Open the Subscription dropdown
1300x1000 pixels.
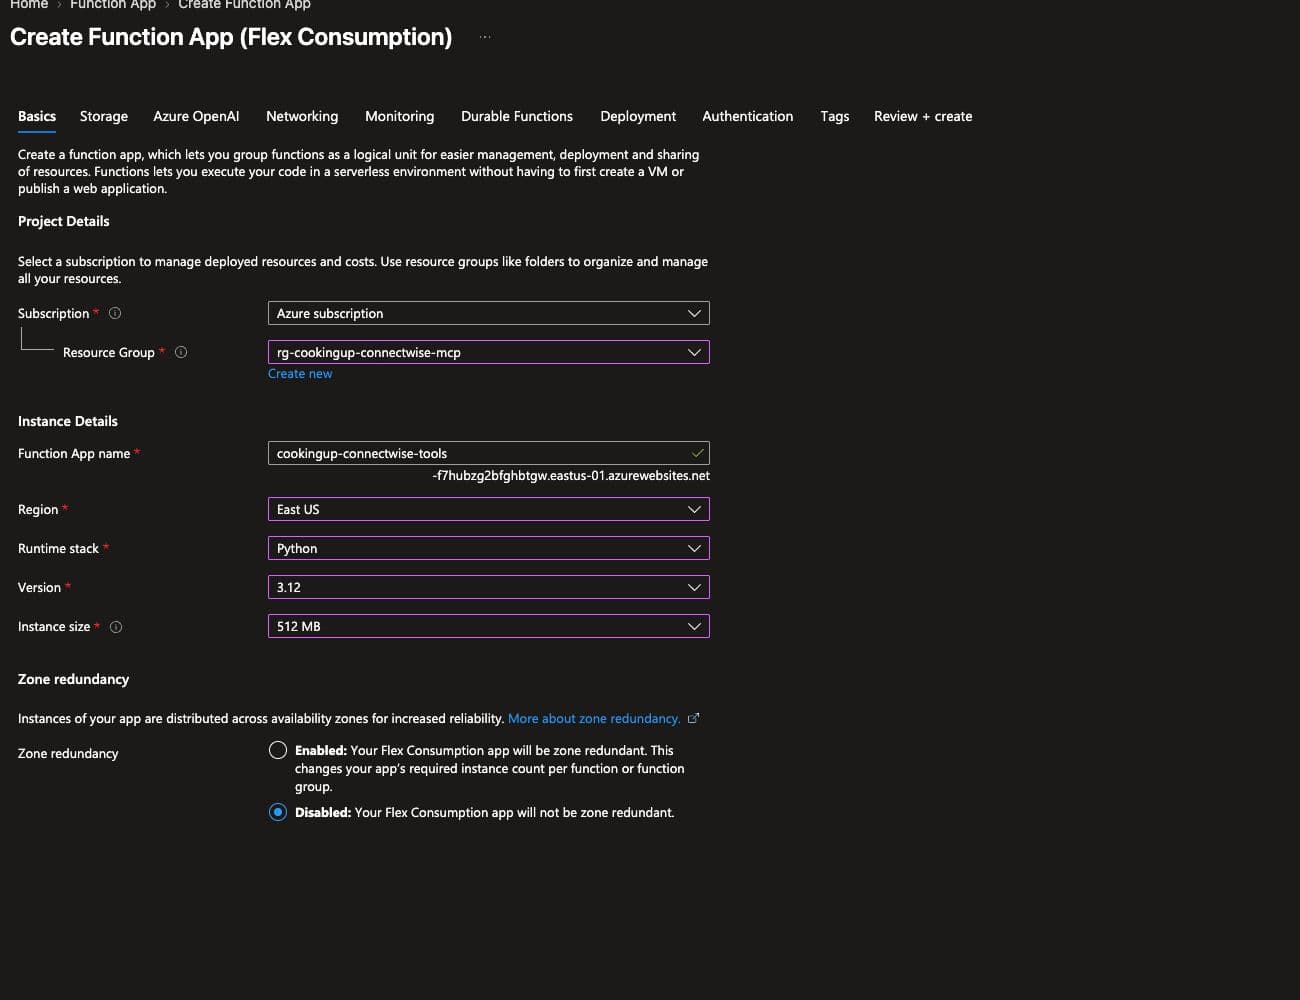488,313
